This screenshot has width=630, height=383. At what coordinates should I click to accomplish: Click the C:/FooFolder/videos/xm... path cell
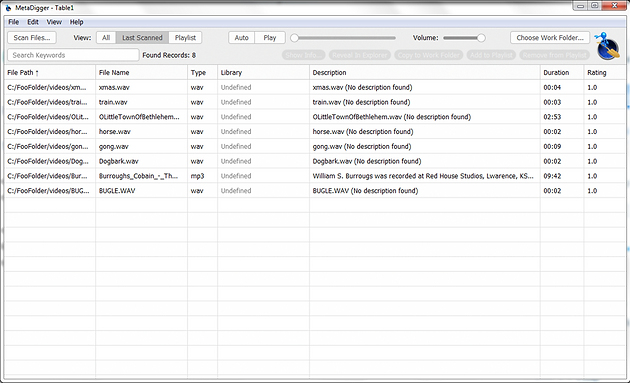click(x=50, y=87)
